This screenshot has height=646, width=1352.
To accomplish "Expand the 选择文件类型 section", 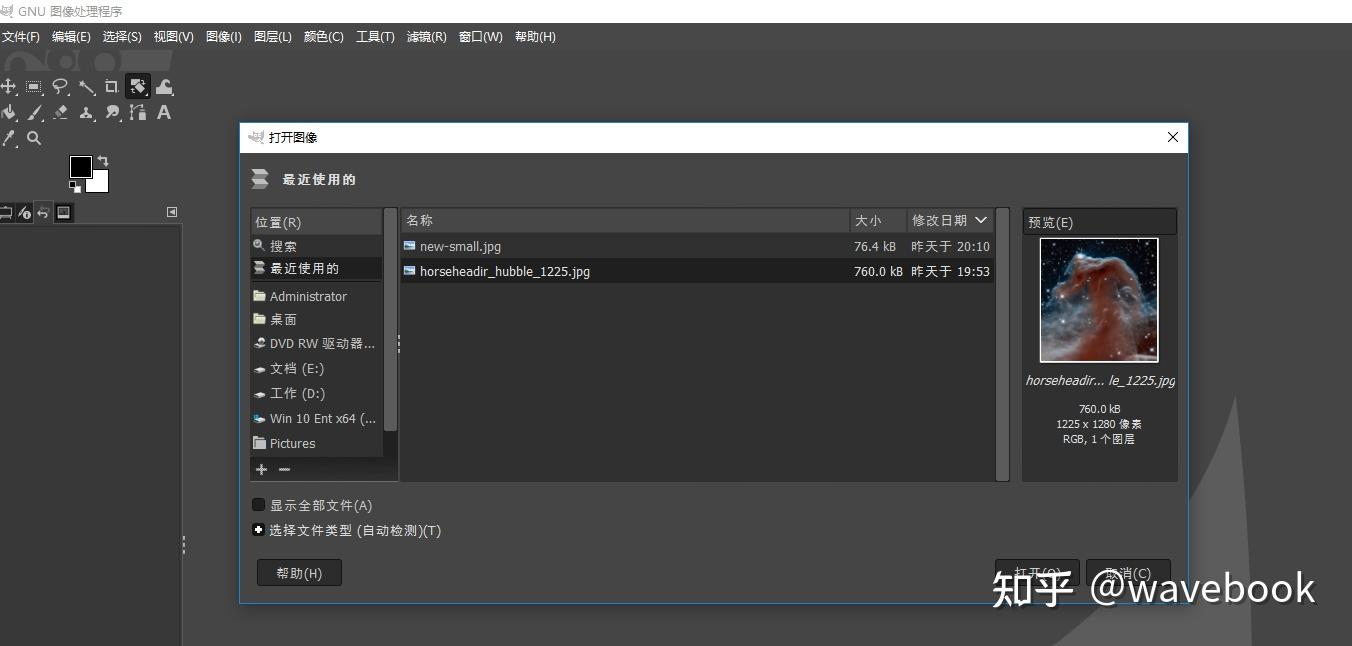I will pos(258,530).
